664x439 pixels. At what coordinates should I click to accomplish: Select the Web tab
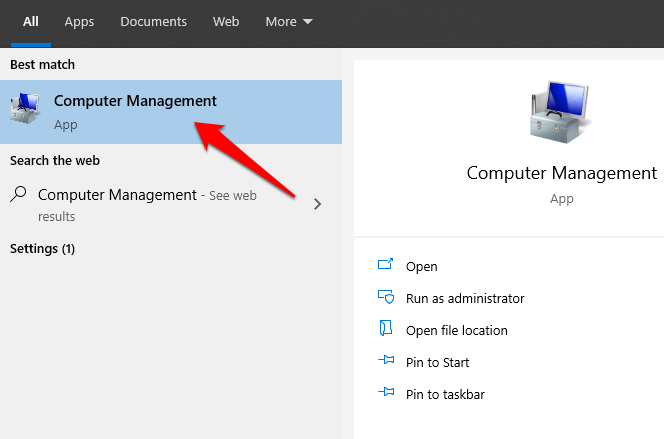tap(226, 22)
